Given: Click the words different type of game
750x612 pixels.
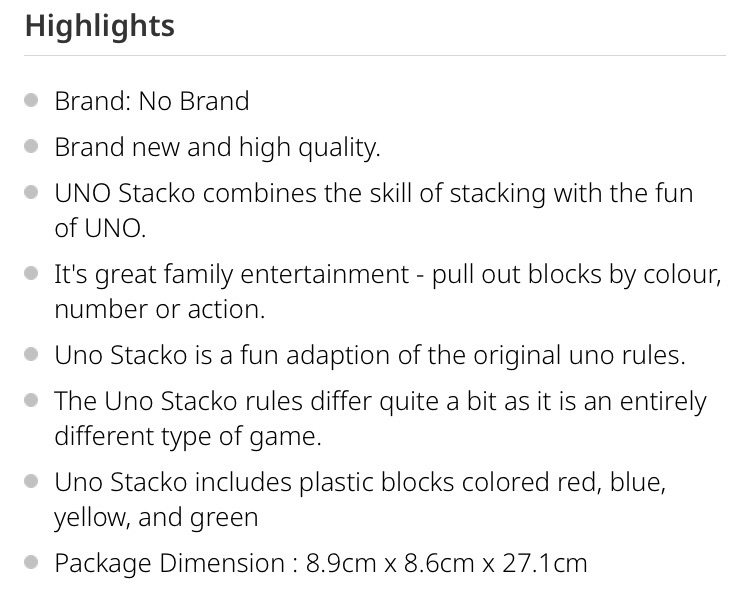Looking at the screenshot, I should pyautogui.click(x=188, y=436).
